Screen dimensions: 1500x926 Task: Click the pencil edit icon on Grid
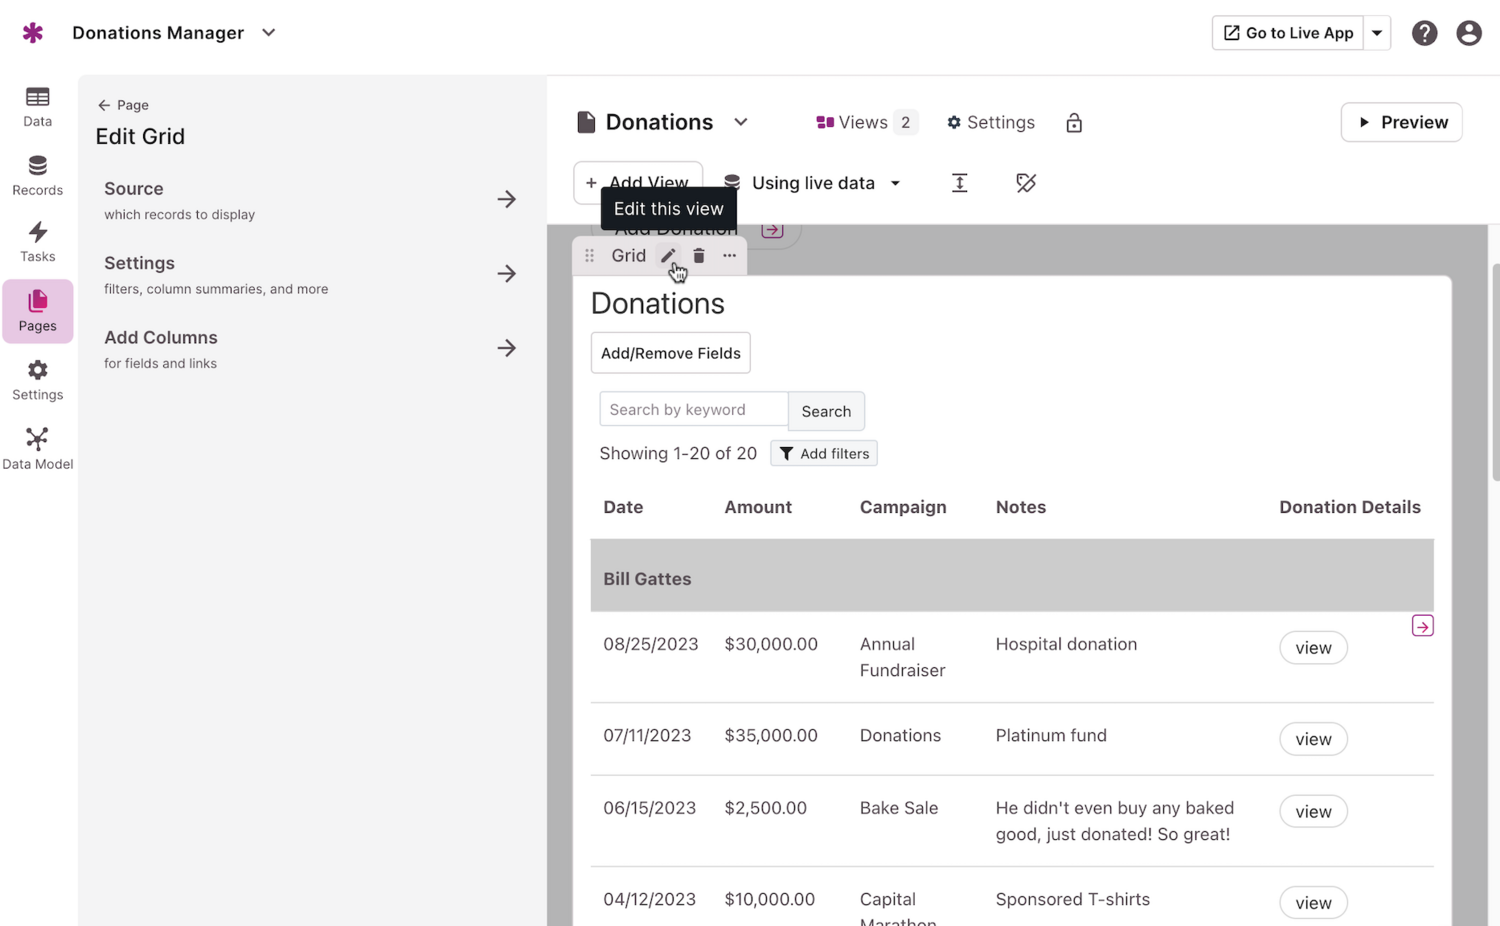(668, 256)
